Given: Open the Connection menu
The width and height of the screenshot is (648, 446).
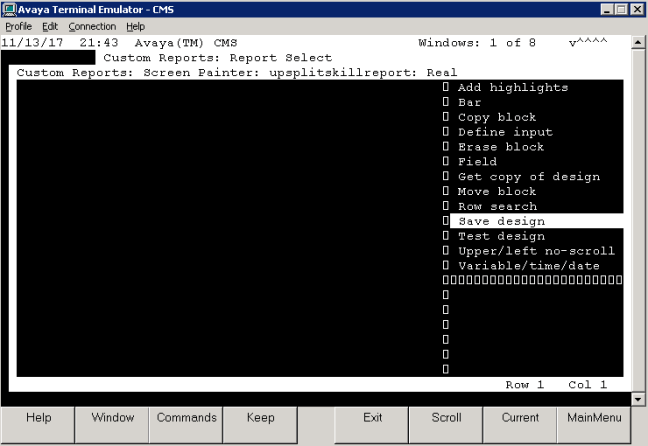Looking at the screenshot, I should pos(92,26).
